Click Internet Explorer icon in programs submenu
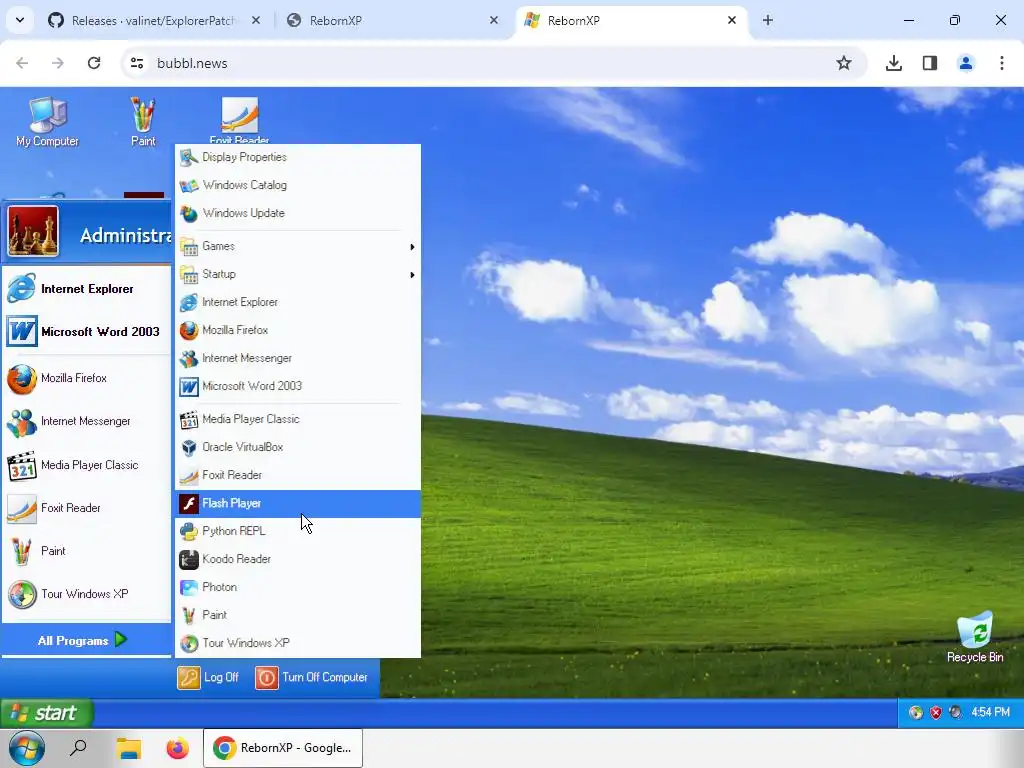The width and height of the screenshot is (1024, 768). (x=189, y=302)
